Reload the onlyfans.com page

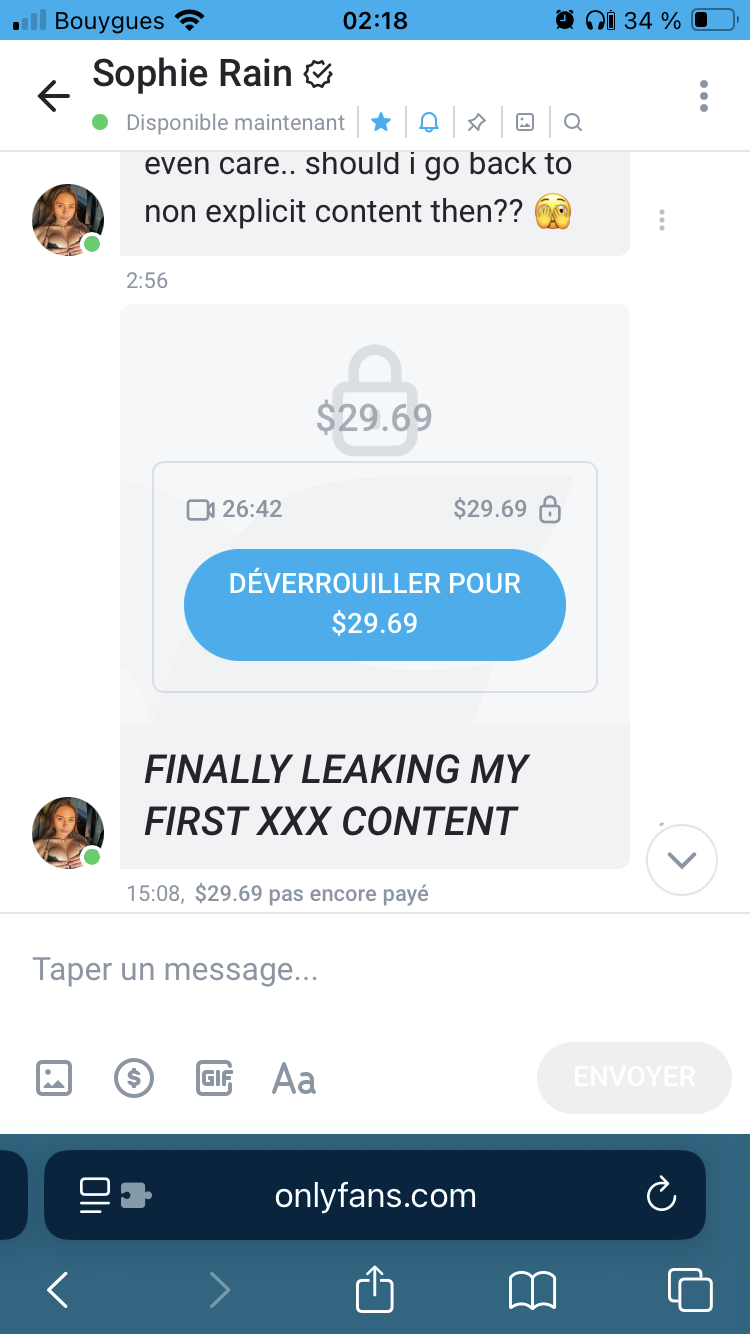pyautogui.click(x=661, y=1195)
